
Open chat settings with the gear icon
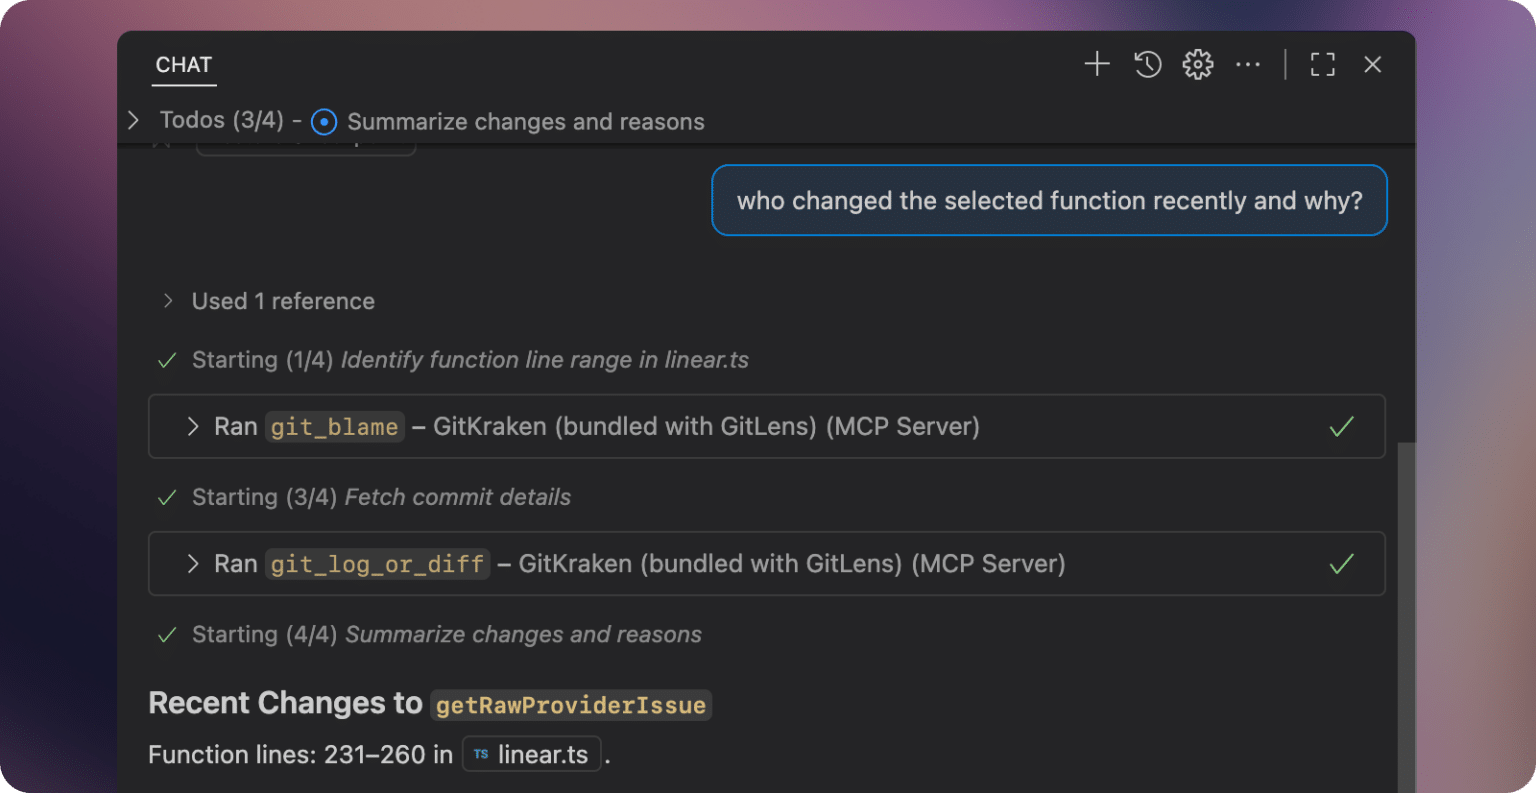click(x=1197, y=64)
